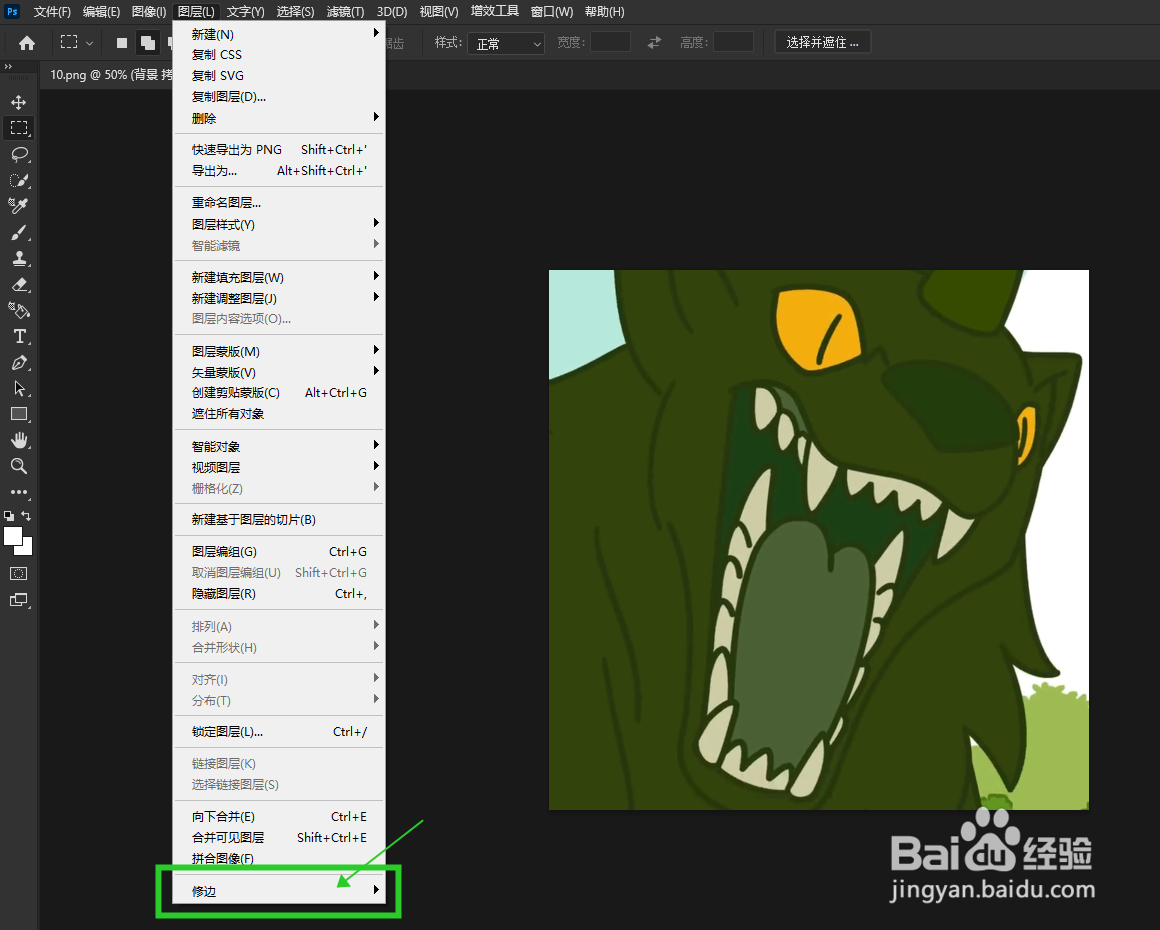The height and width of the screenshot is (930, 1160).
Task: Open the 编辑(E) menu
Action: tap(101, 12)
